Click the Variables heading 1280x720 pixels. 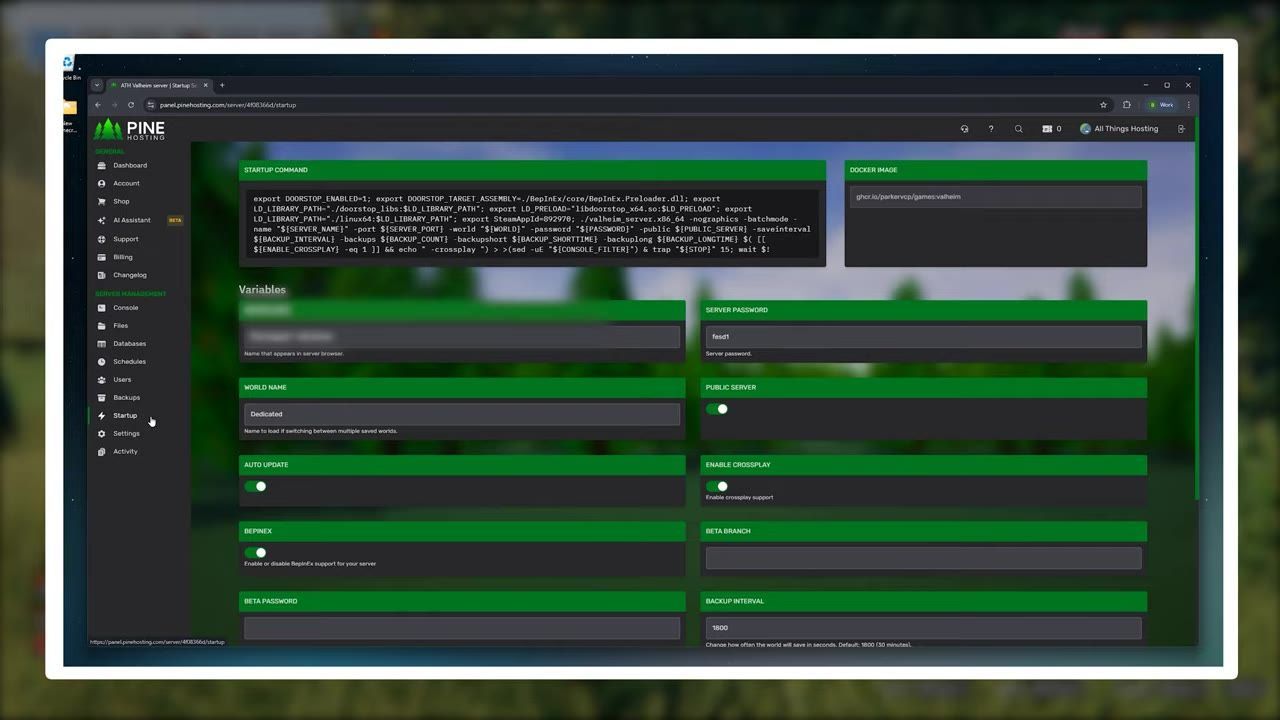(x=262, y=289)
